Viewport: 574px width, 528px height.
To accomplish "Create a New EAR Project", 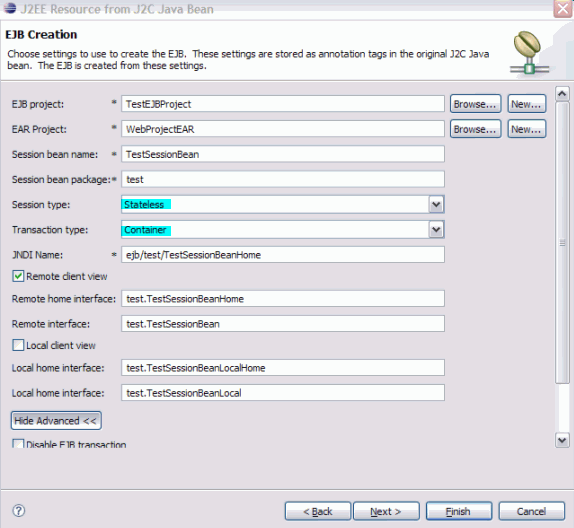I will coord(526,129).
